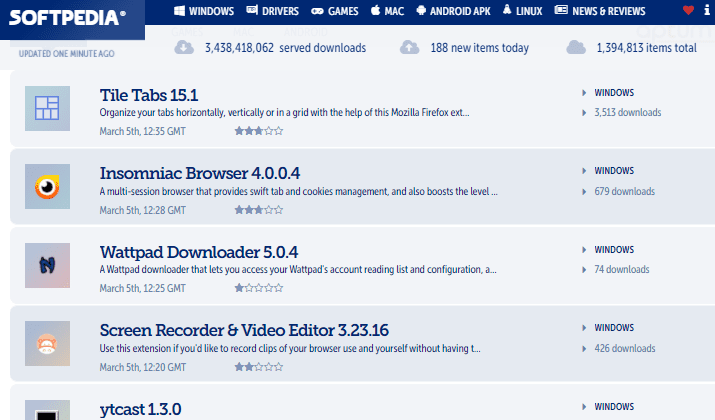Click '188 new items today' text
This screenshot has width=715, height=420.
click(480, 48)
